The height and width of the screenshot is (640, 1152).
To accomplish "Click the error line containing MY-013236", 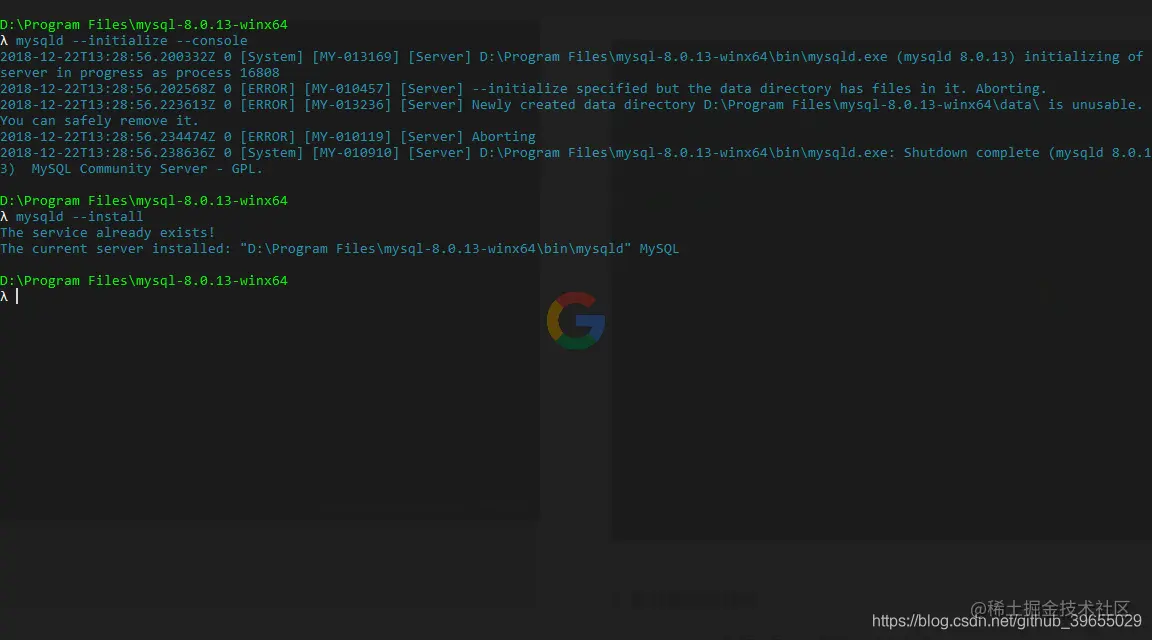I will [x=572, y=105].
